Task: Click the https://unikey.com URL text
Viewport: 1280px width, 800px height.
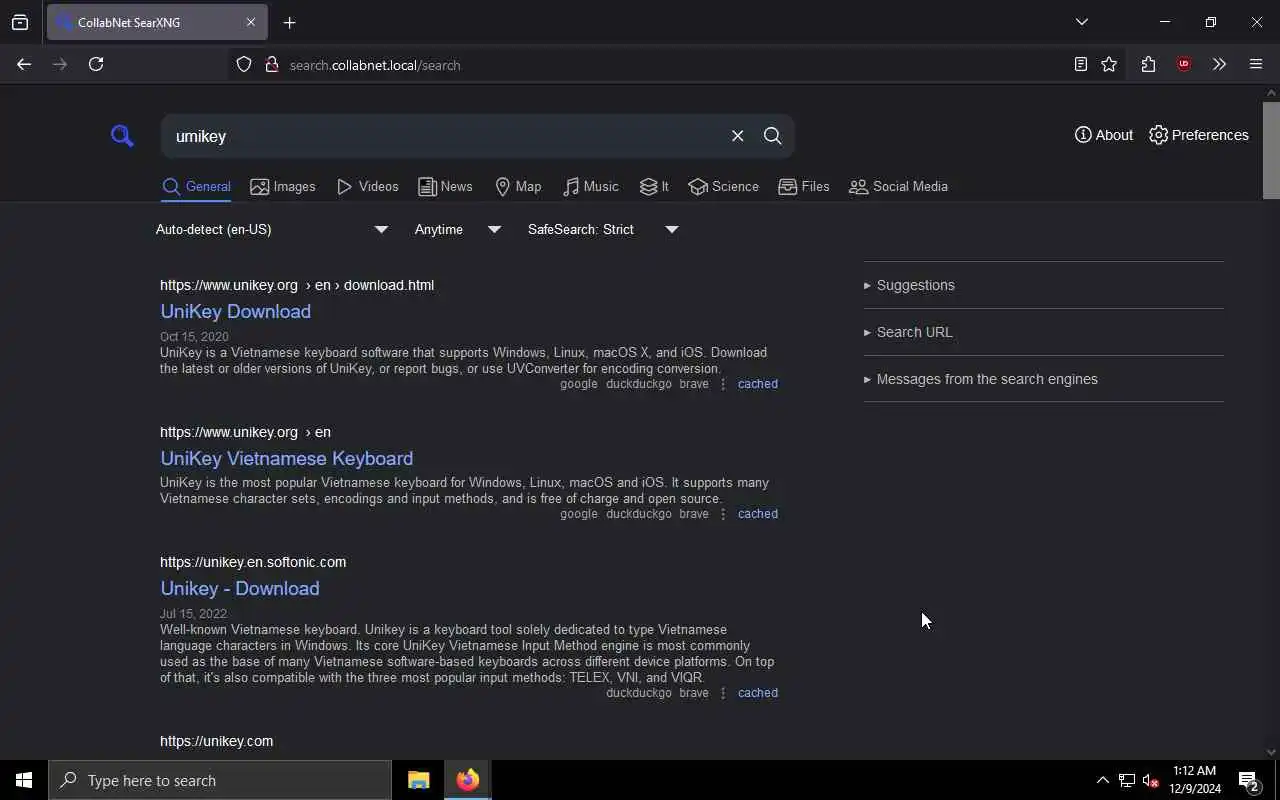Action: [216, 741]
